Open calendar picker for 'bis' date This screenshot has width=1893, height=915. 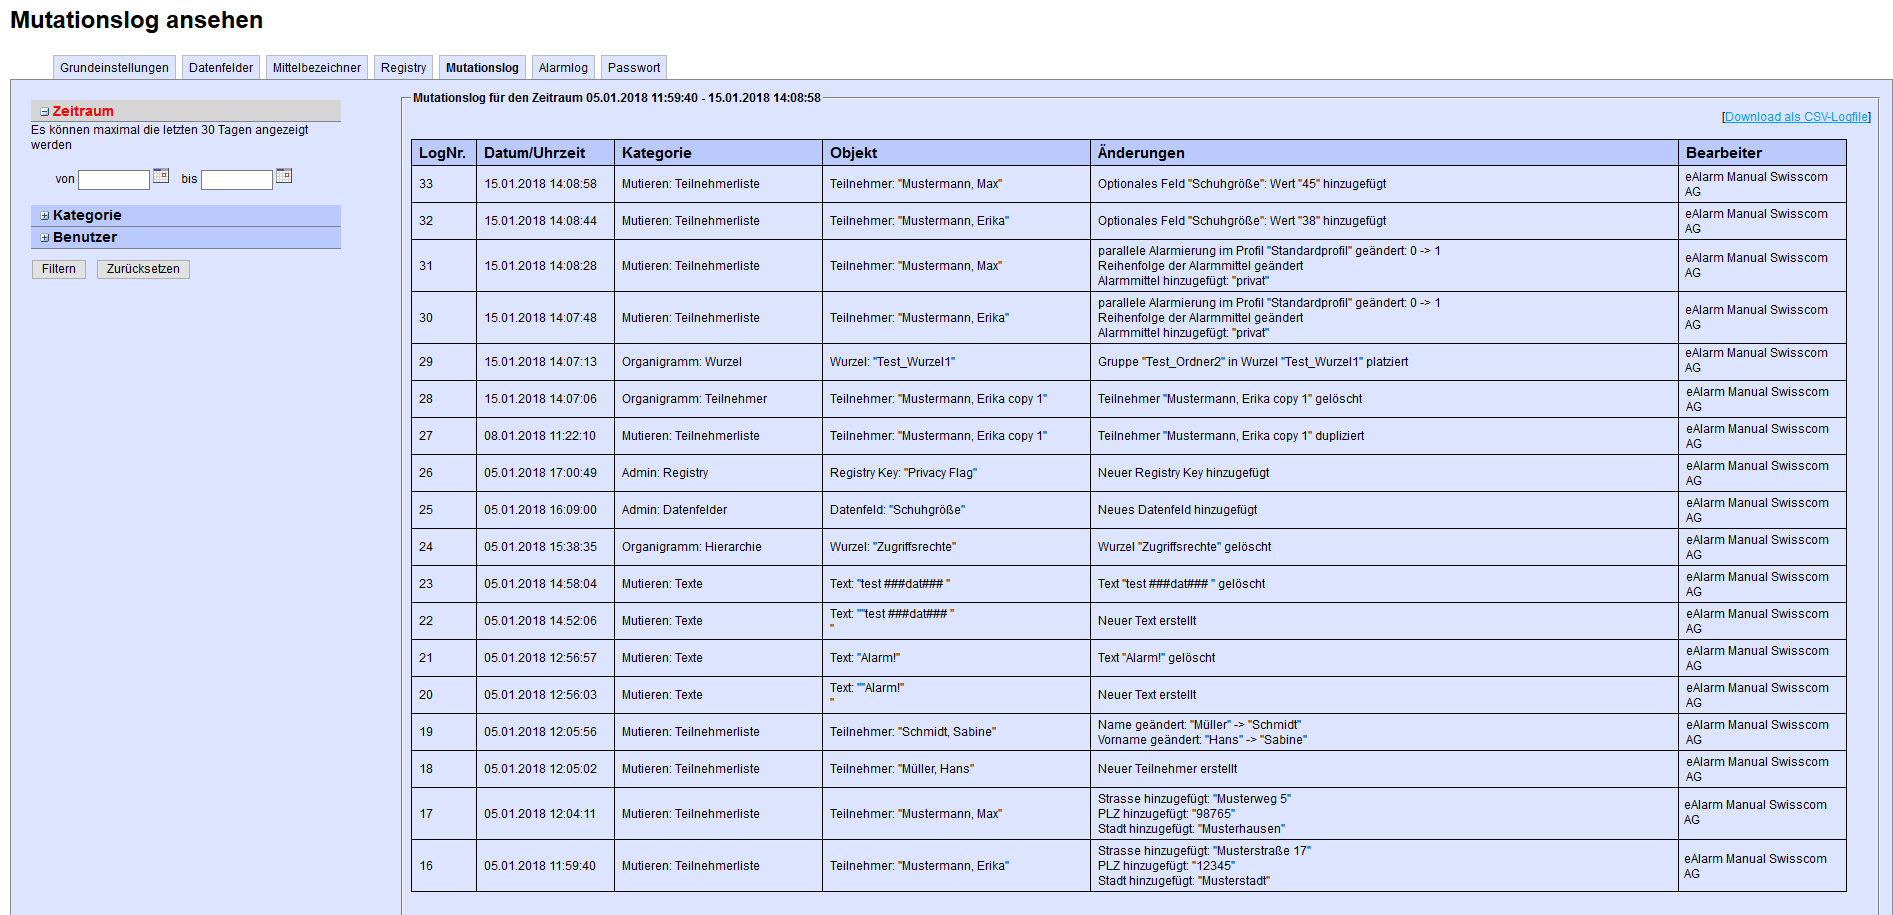(284, 176)
